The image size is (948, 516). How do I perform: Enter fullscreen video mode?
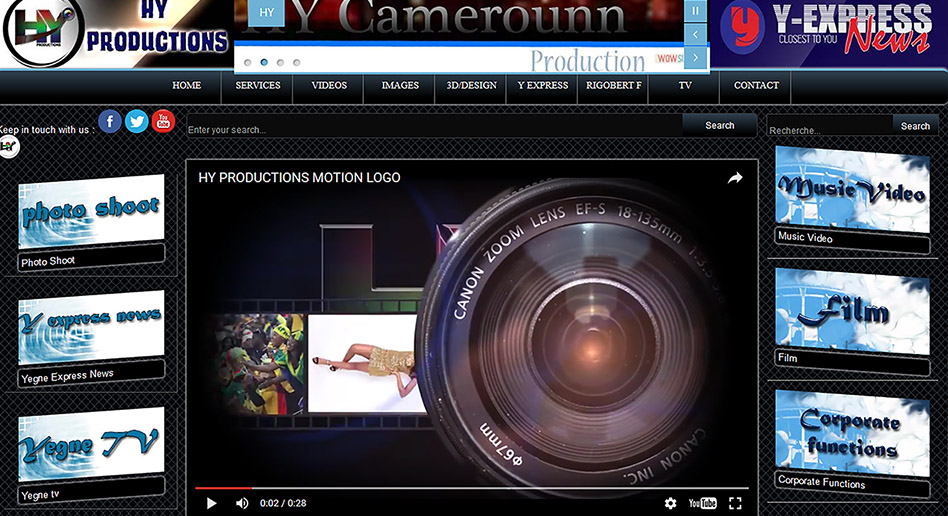tap(735, 503)
